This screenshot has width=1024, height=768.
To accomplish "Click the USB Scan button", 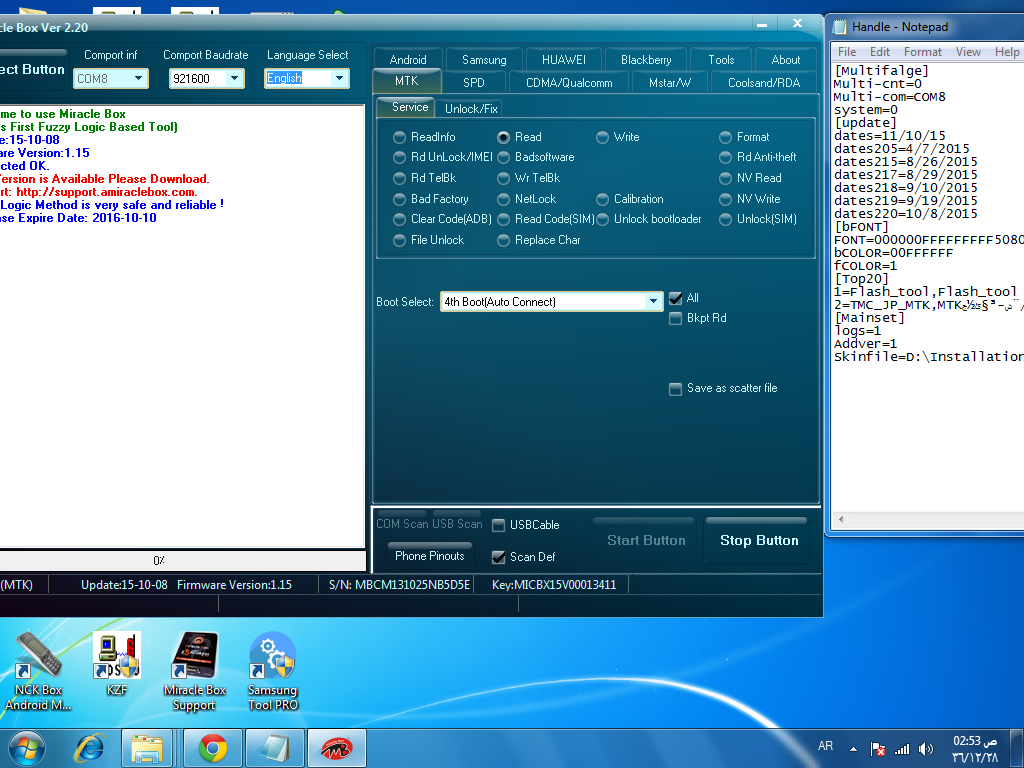I will tap(456, 524).
